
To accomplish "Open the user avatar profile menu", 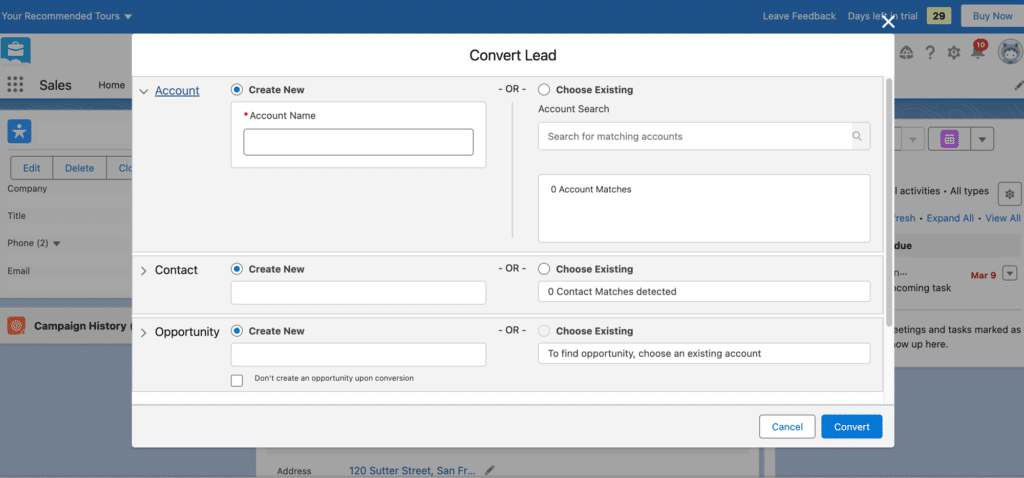I will tap(1007, 53).
